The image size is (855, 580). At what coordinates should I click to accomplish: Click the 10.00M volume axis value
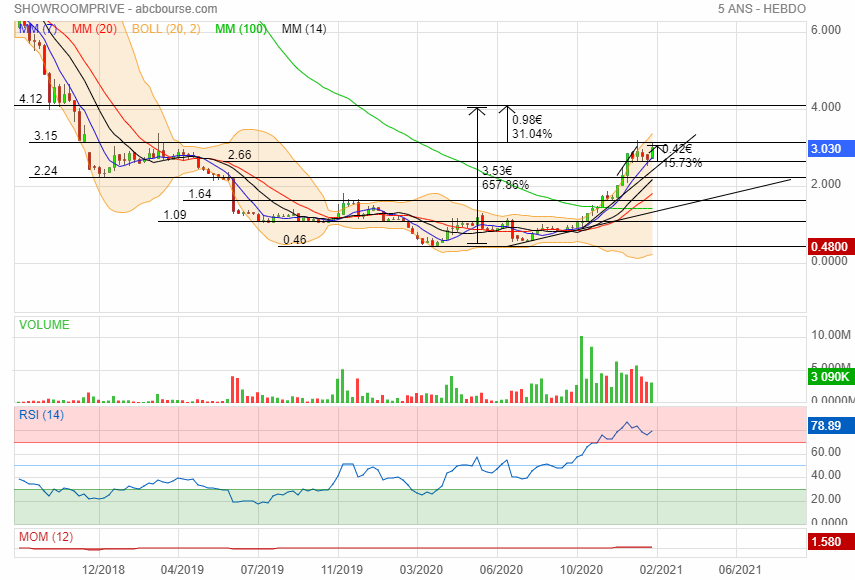[x=831, y=335]
